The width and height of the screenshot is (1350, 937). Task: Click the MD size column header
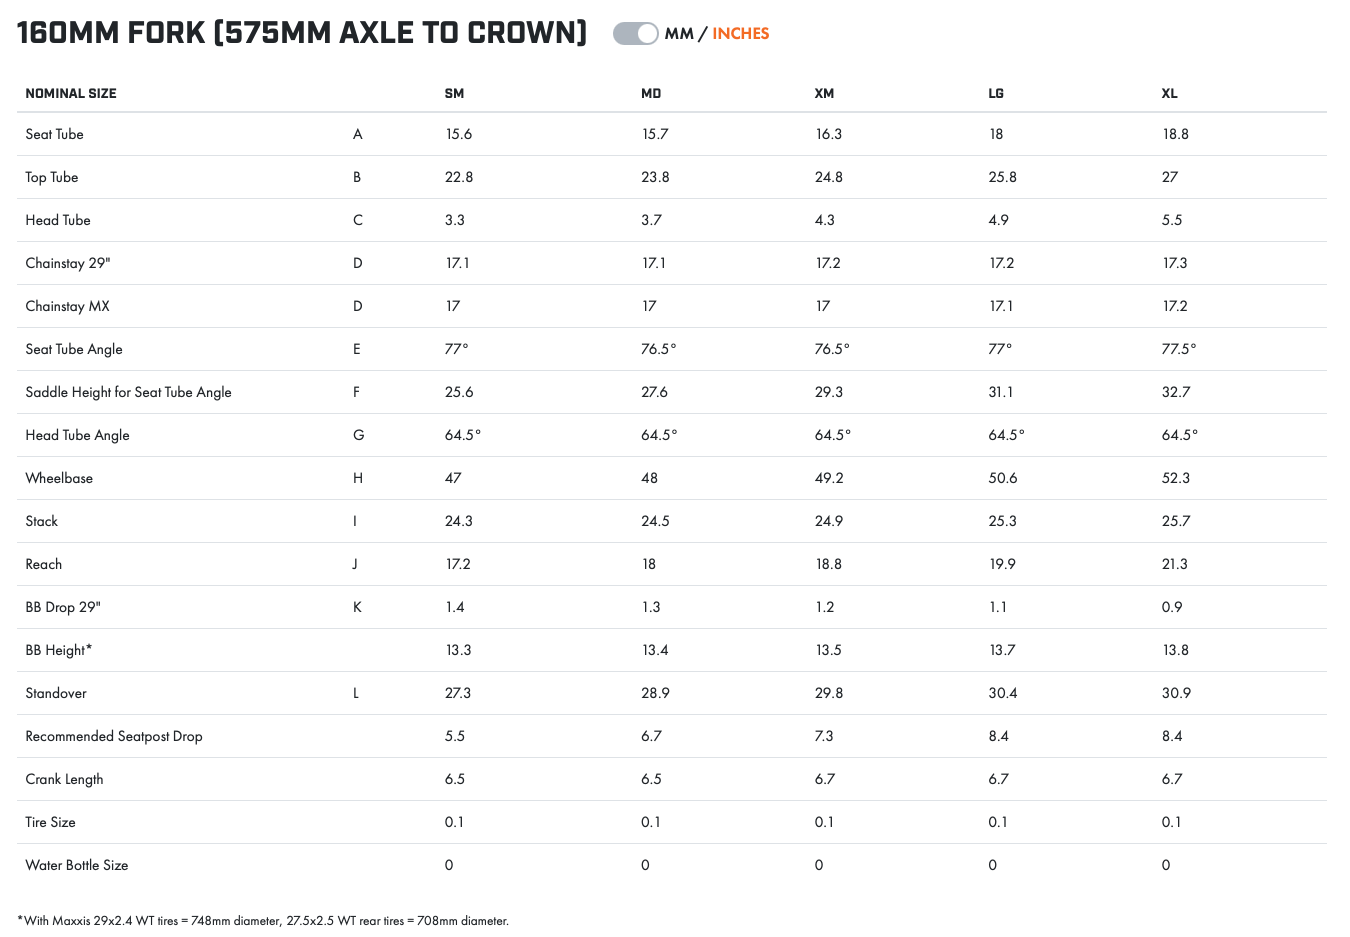(x=651, y=93)
